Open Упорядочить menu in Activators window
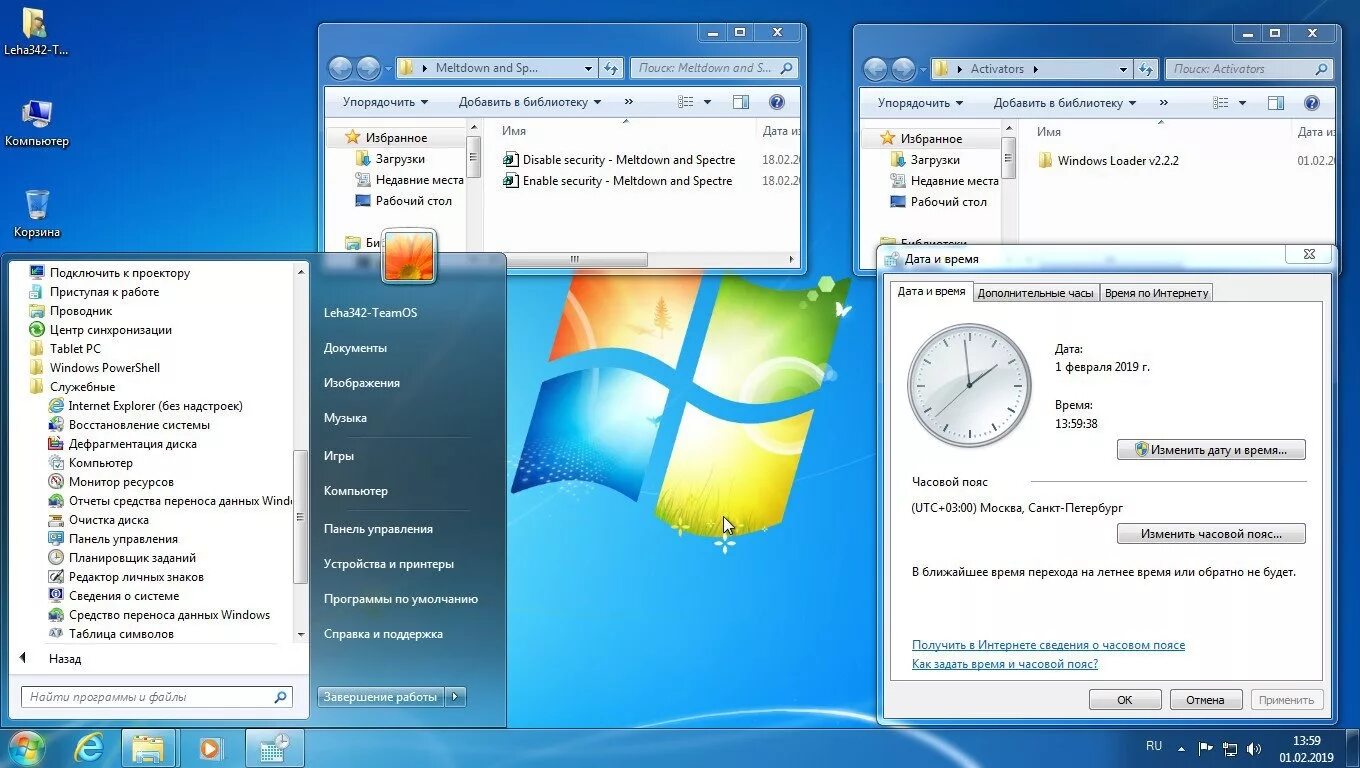The height and width of the screenshot is (768, 1360). [x=920, y=103]
